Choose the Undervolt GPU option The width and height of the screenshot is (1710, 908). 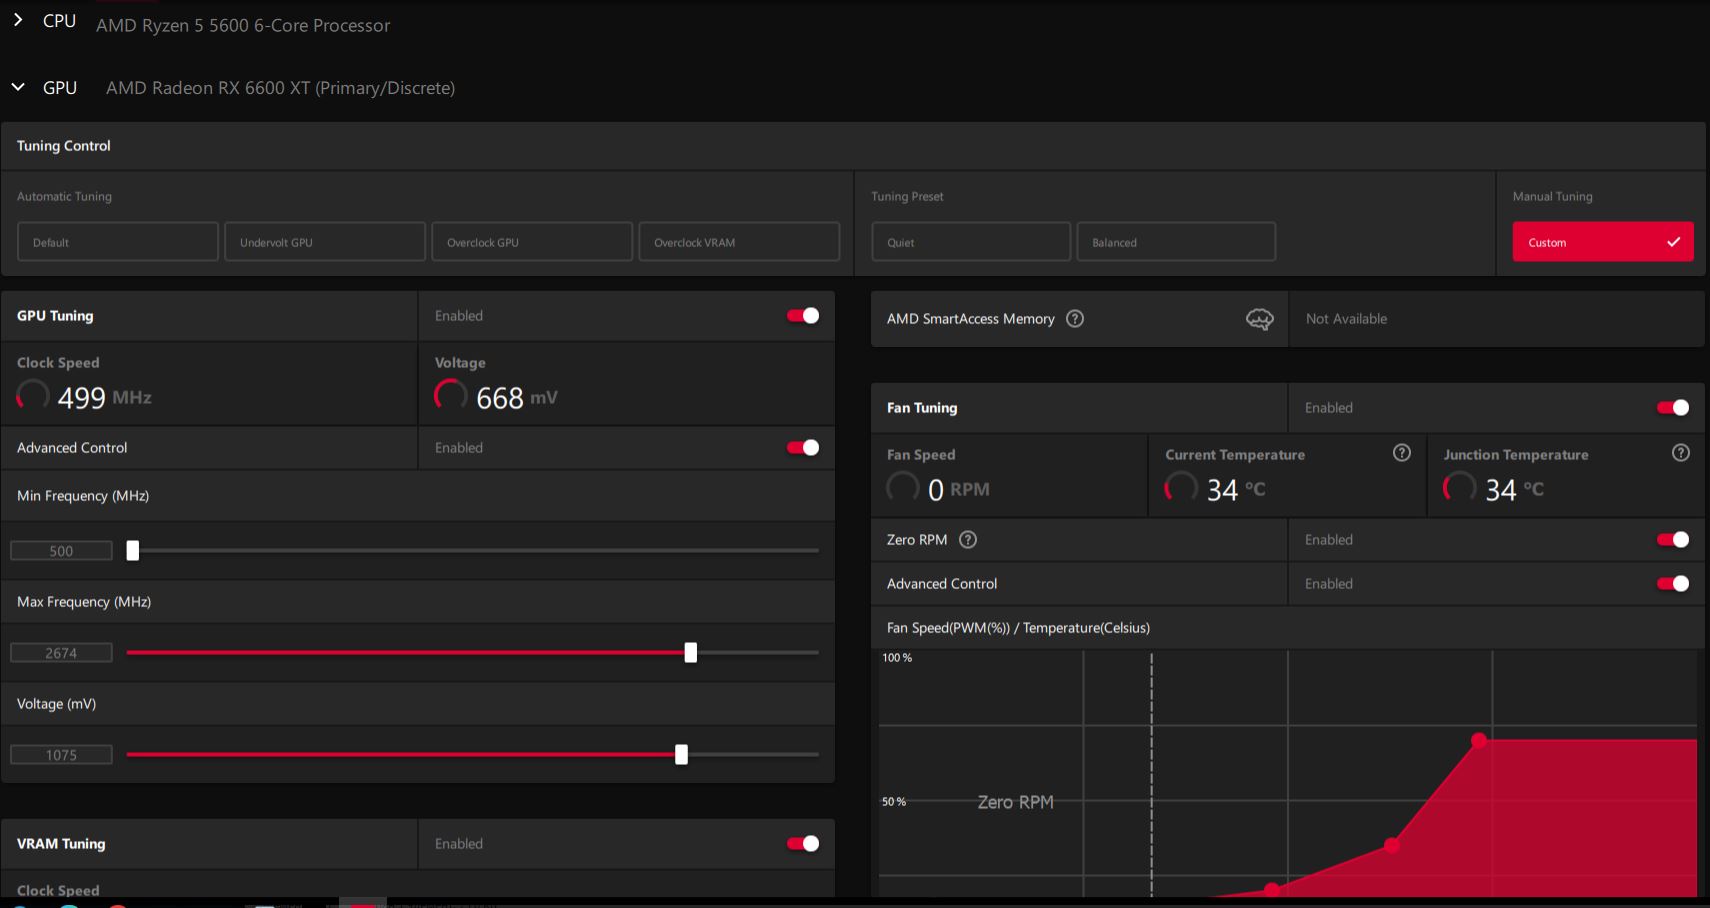click(x=325, y=242)
